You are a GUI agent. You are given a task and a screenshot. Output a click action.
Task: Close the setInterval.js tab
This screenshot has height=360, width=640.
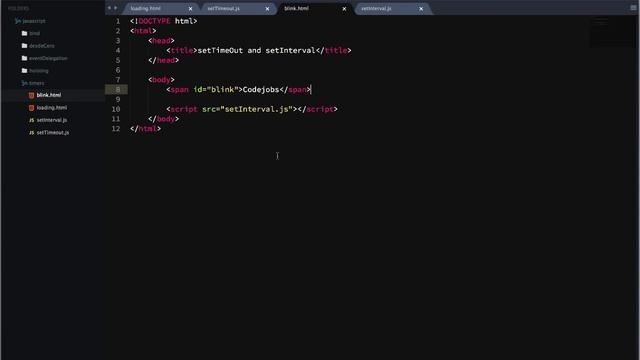coord(421,9)
